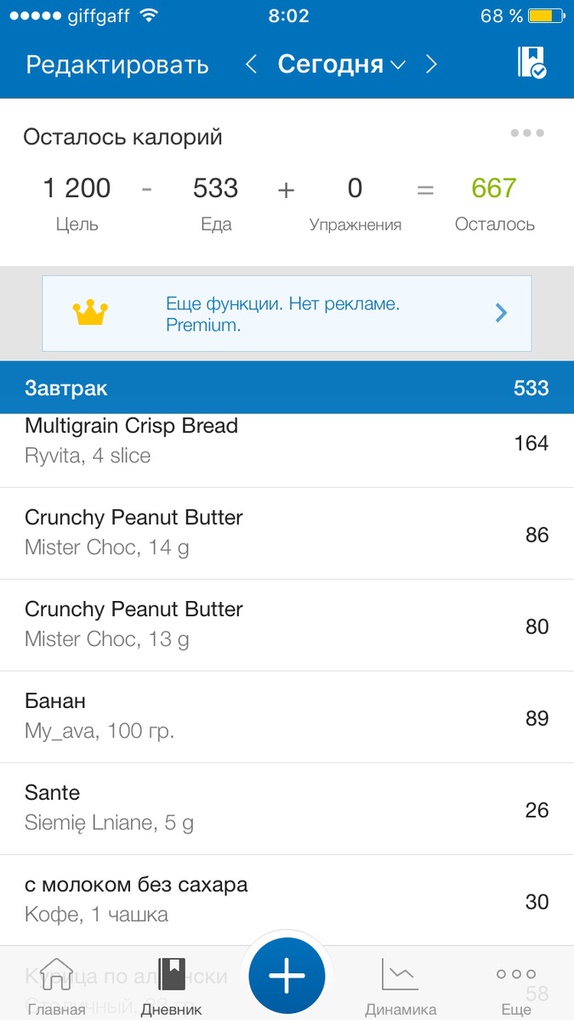Click the gold crown Premium icon
The height and width of the screenshot is (1020, 574).
pos(90,313)
